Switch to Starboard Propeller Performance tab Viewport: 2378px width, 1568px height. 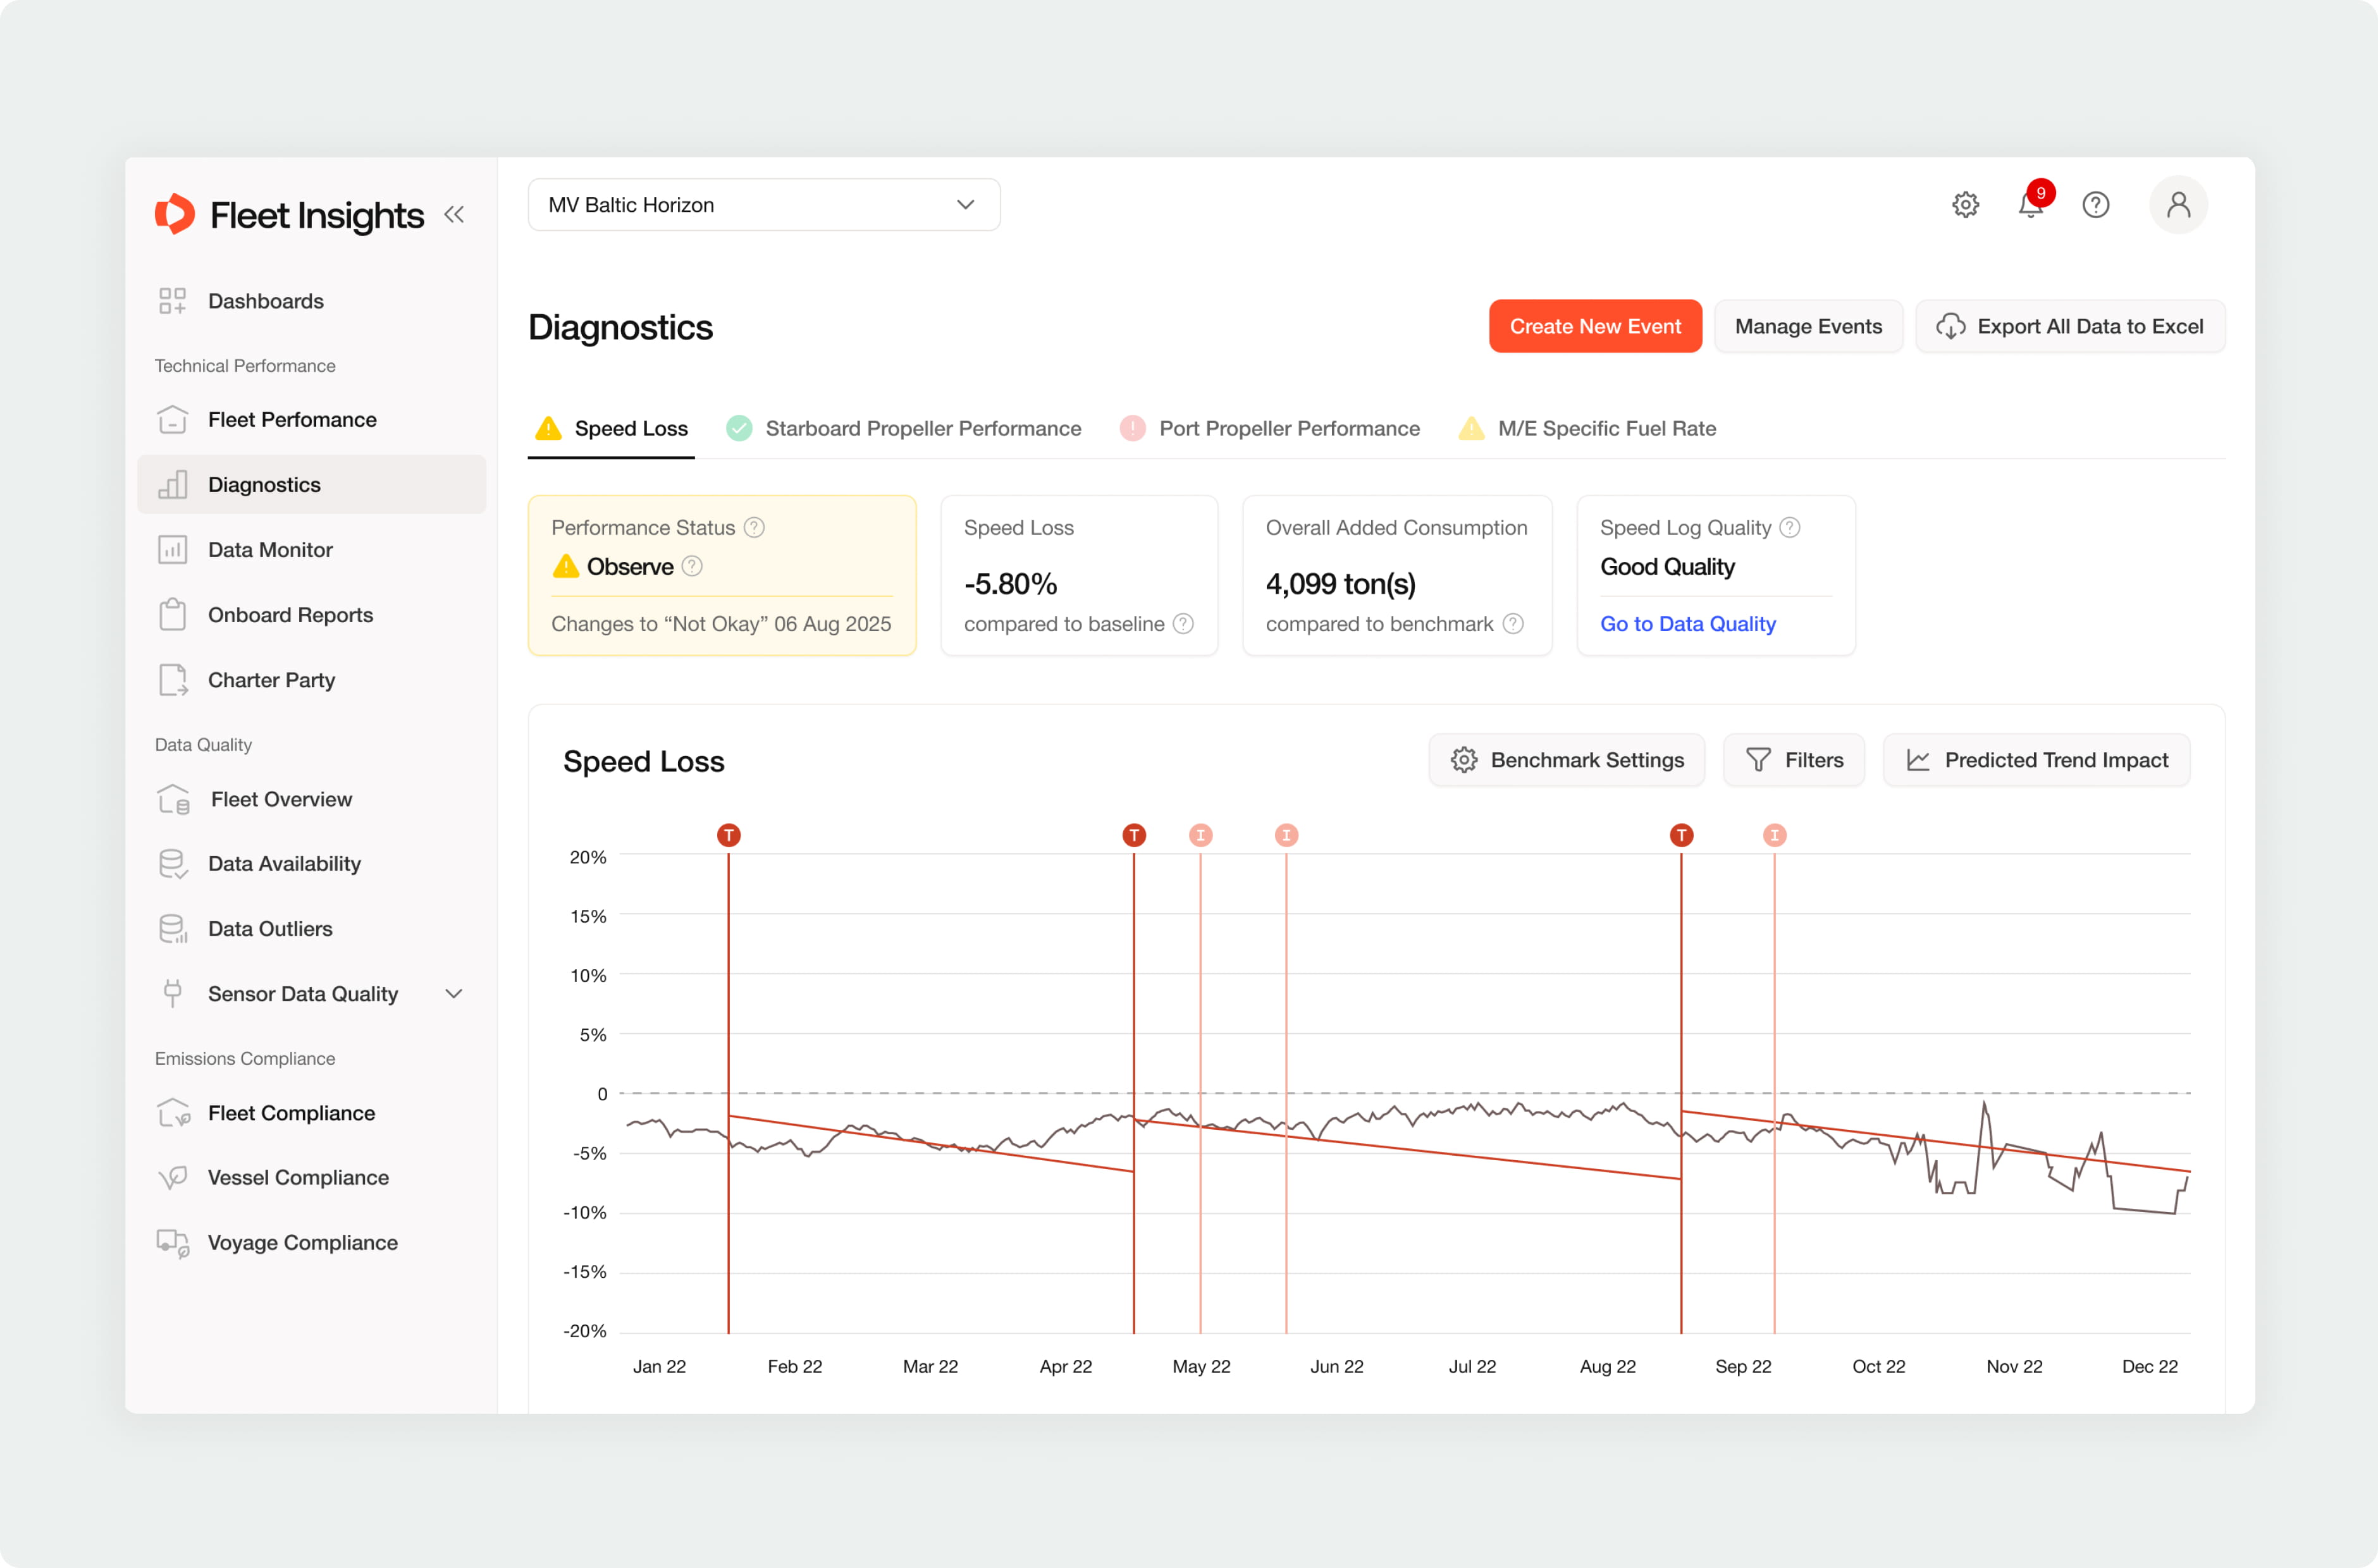(x=904, y=429)
